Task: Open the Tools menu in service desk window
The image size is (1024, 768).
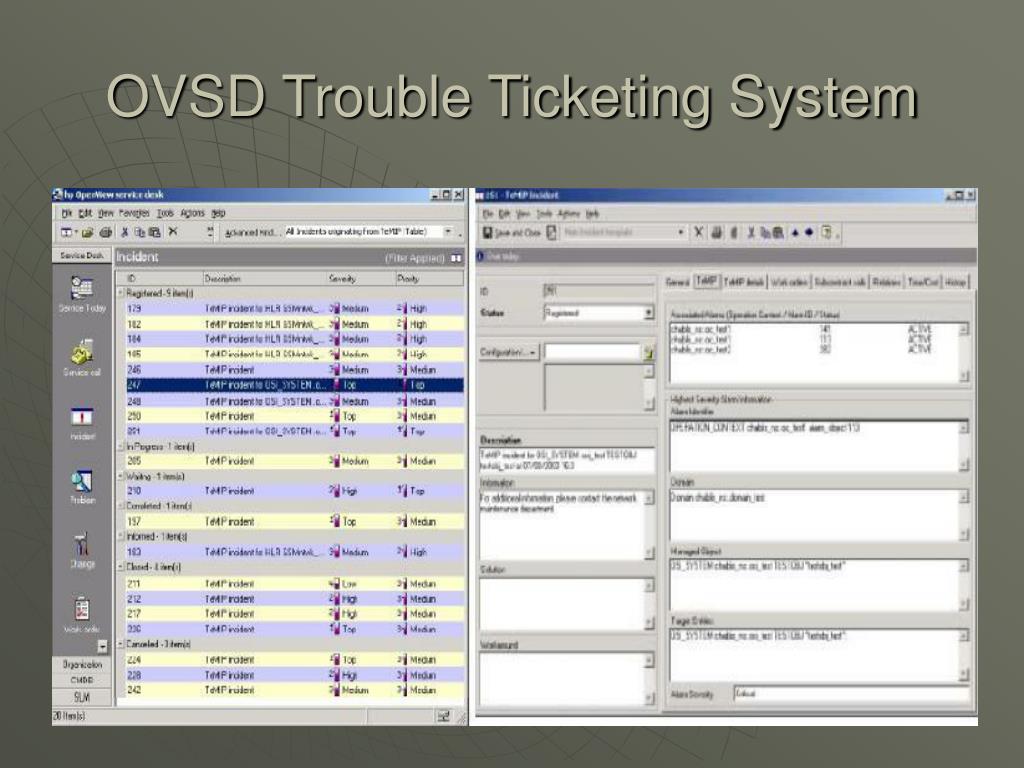Action: (165, 213)
